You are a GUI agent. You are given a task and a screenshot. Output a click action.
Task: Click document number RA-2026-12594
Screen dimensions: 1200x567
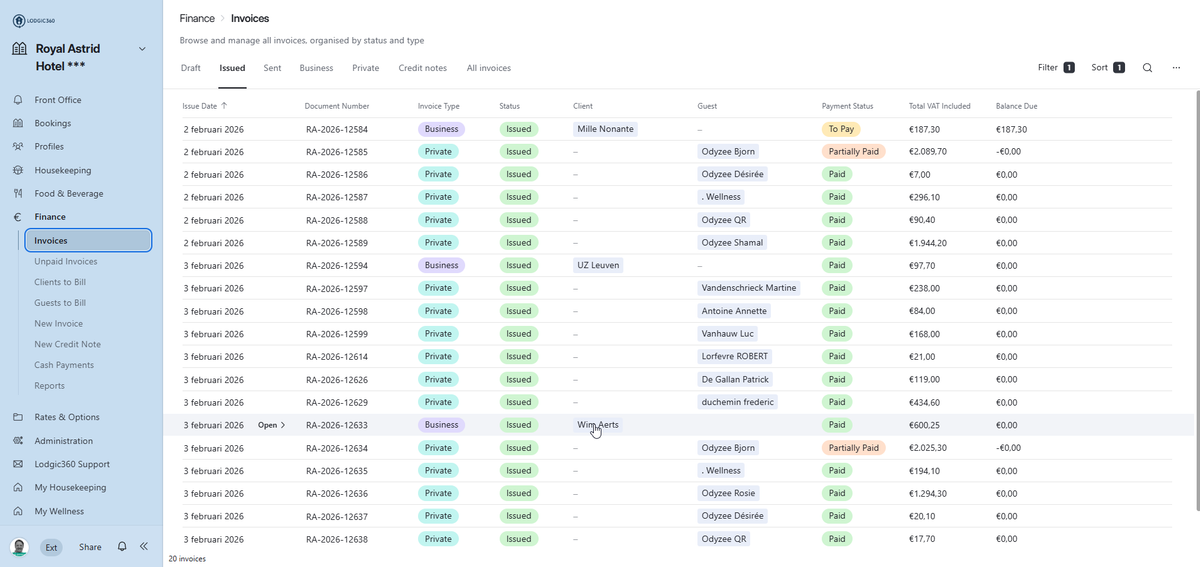336,266
